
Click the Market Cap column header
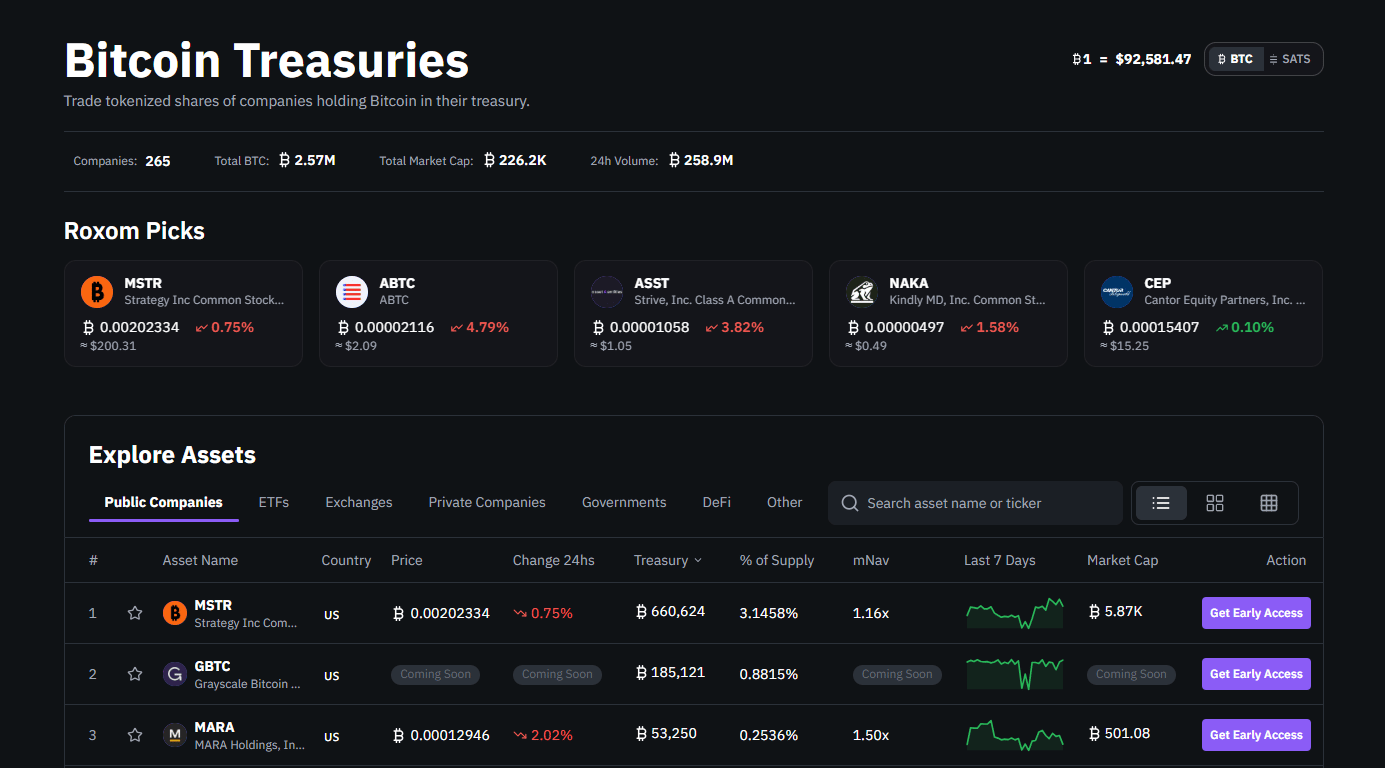(x=1122, y=560)
